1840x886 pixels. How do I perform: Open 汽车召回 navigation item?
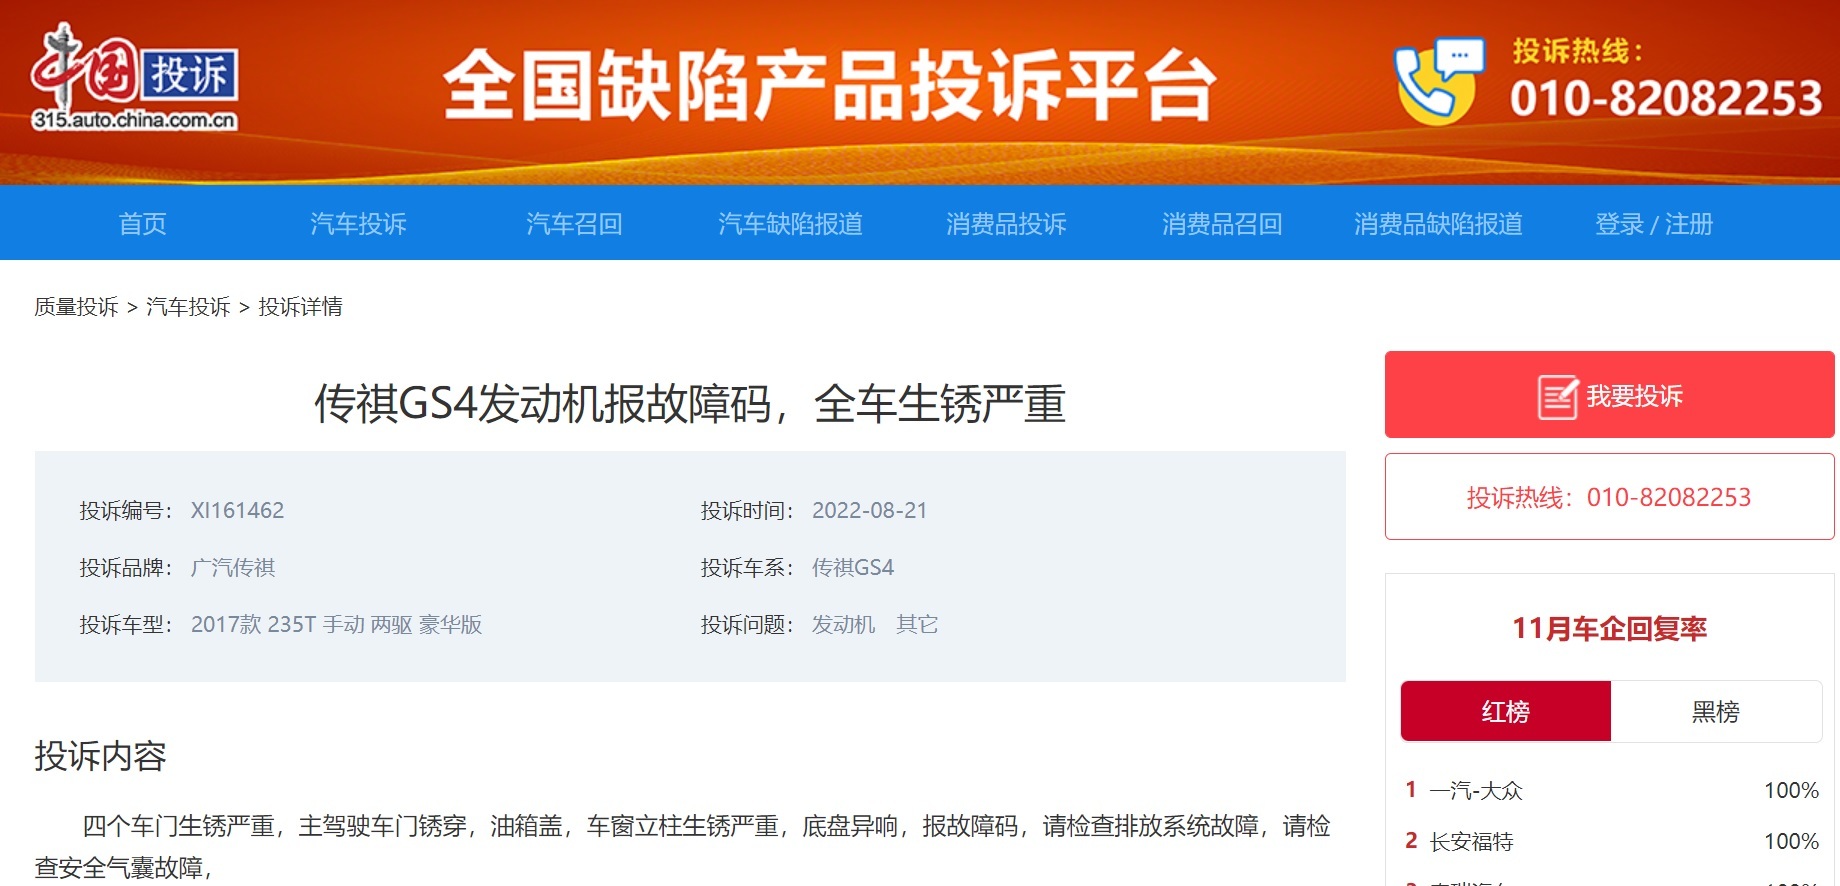pos(574,224)
